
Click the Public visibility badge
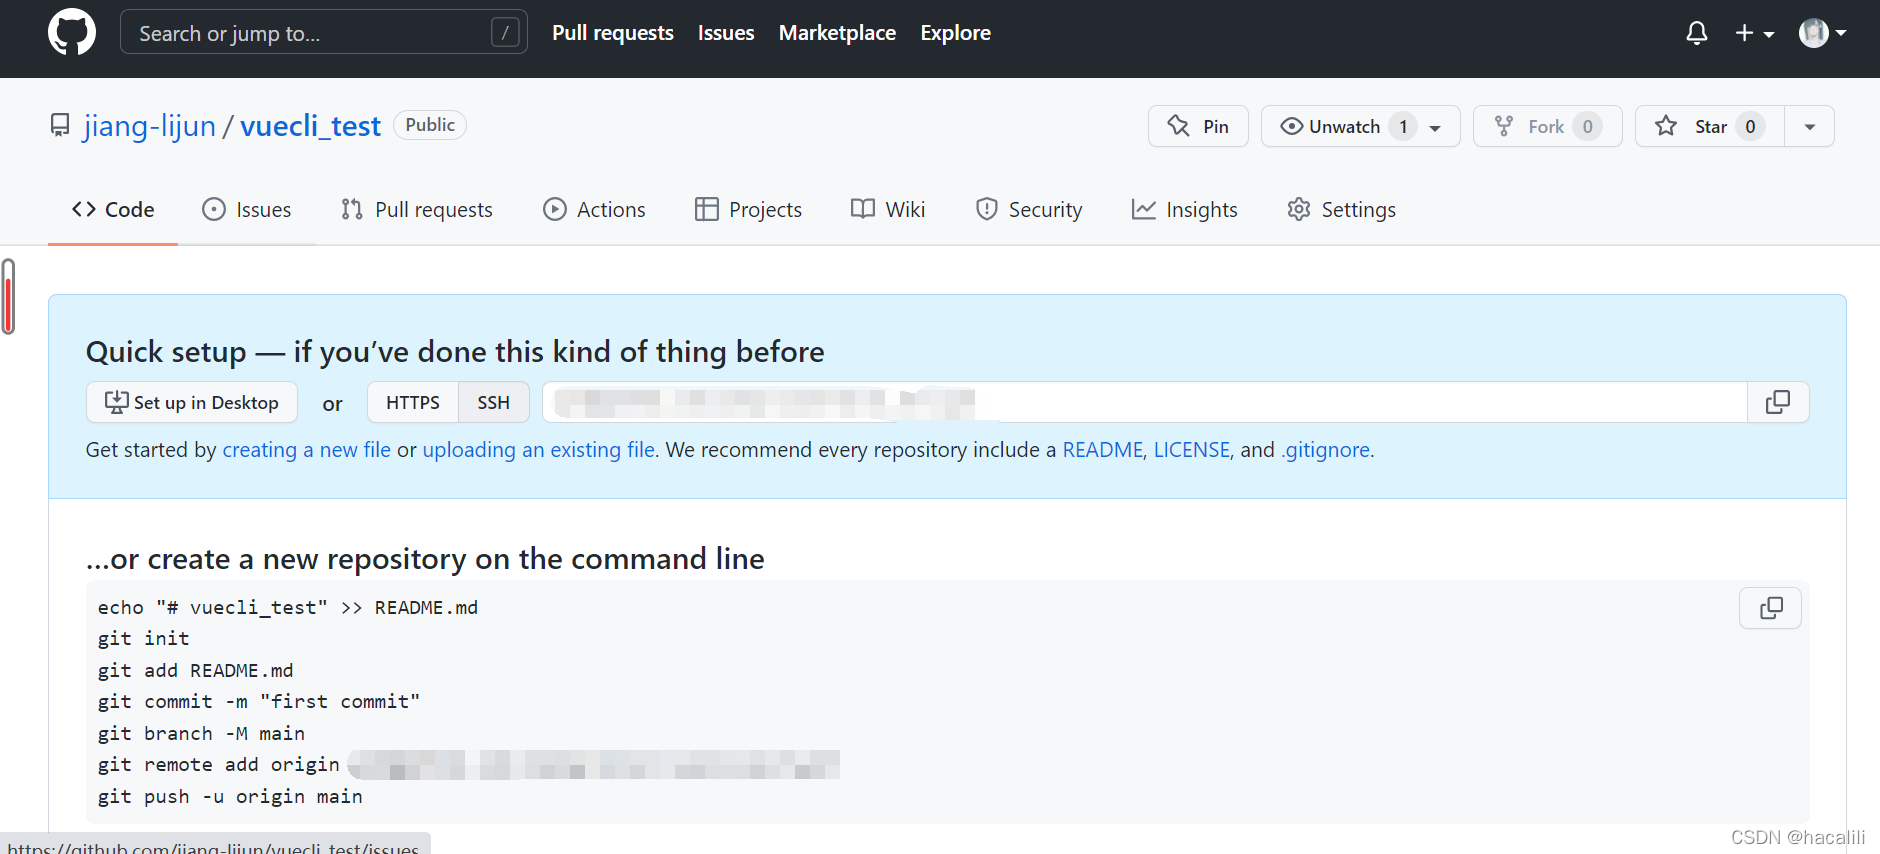430,125
